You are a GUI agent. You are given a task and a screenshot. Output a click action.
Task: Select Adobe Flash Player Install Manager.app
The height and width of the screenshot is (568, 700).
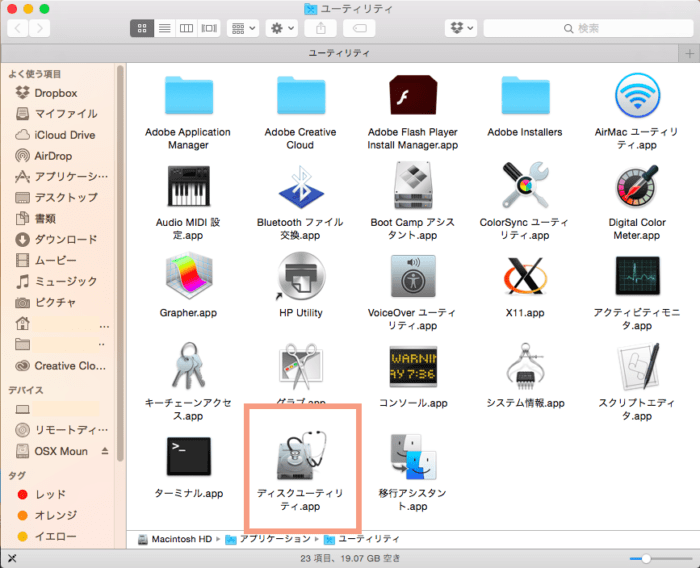pos(413,95)
